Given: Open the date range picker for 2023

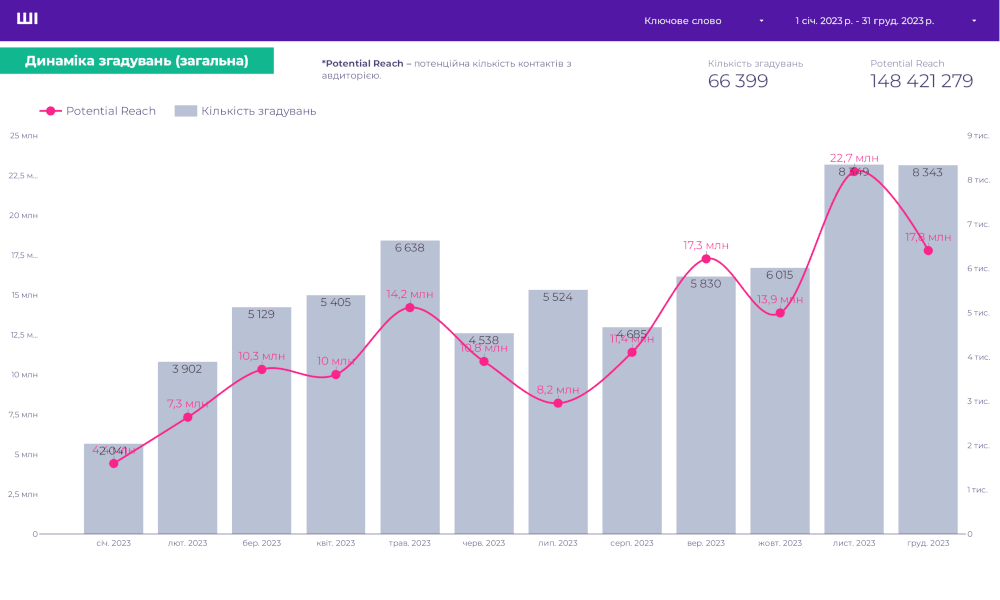Looking at the screenshot, I should [885, 21].
